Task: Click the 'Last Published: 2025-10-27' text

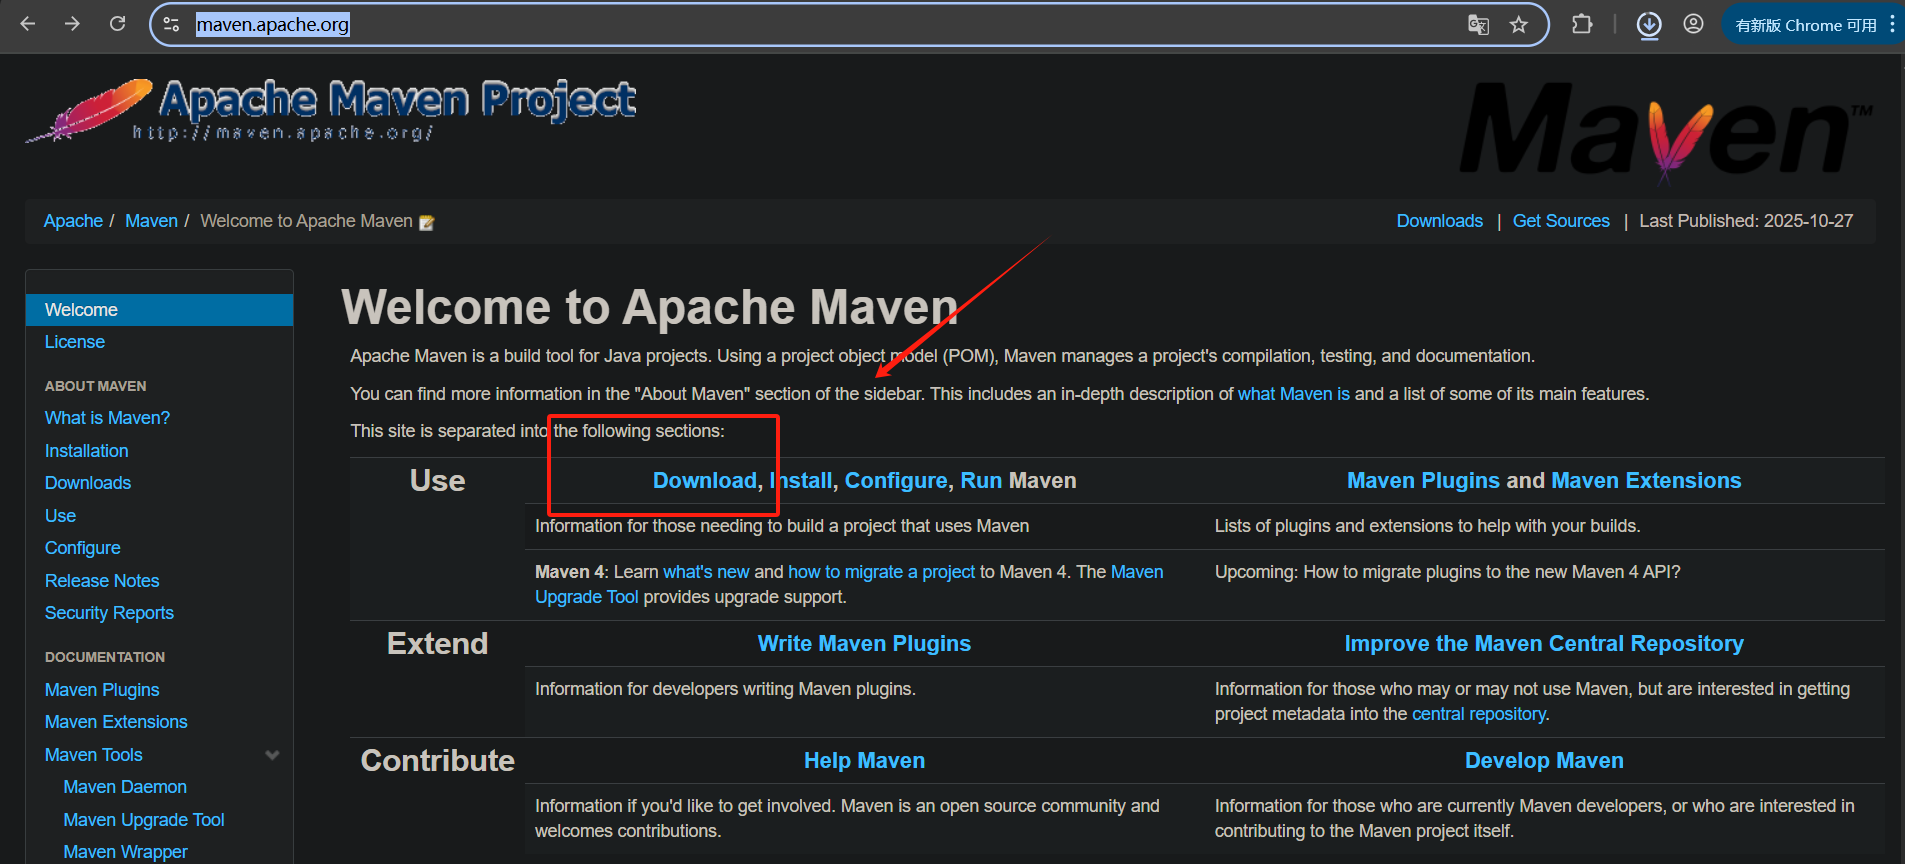Action: click(x=1746, y=221)
